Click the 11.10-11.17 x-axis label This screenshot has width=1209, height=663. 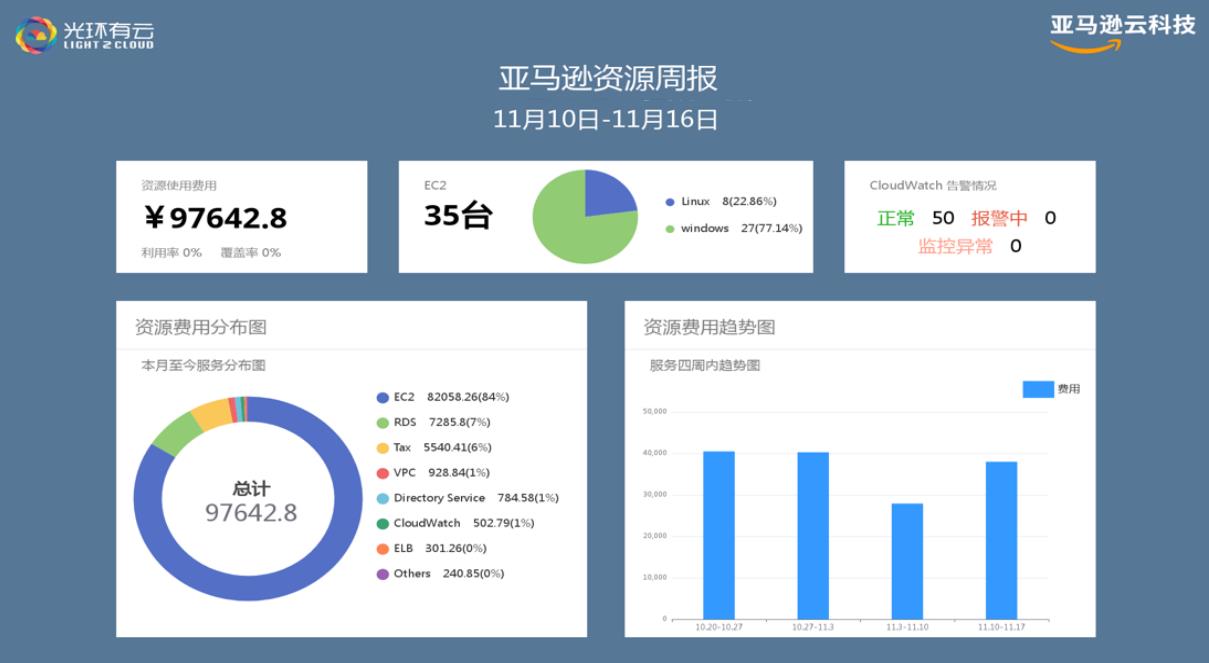pyautogui.click(x=1001, y=628)
